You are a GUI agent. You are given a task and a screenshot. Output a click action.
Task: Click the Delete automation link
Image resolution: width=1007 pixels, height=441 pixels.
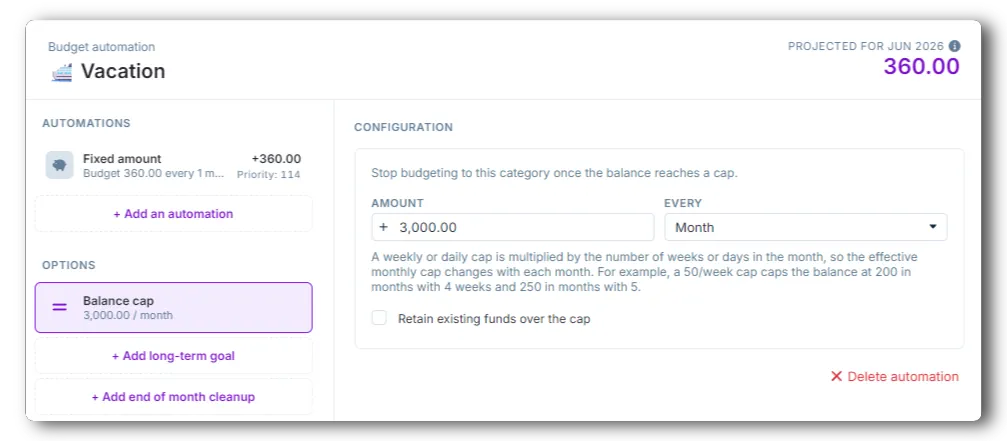(895, 377)
